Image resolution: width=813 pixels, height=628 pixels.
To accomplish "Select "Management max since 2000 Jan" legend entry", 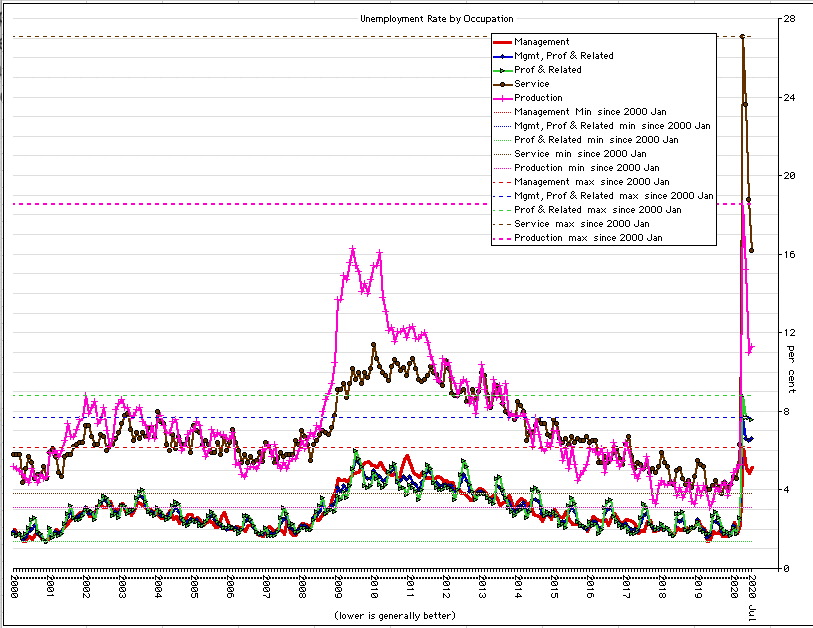I will coord(591,182).
